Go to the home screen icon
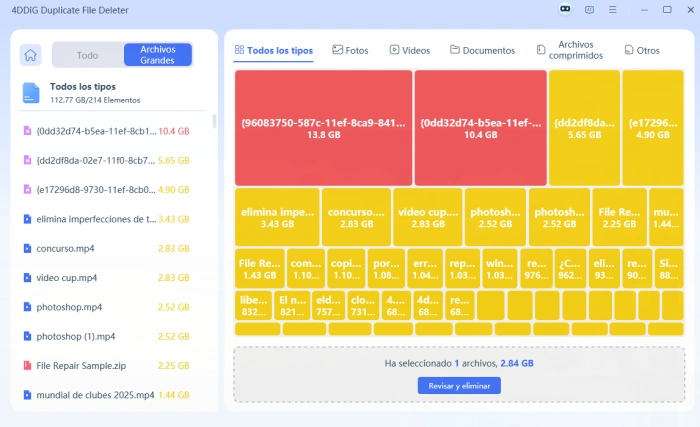 [30, 55]
